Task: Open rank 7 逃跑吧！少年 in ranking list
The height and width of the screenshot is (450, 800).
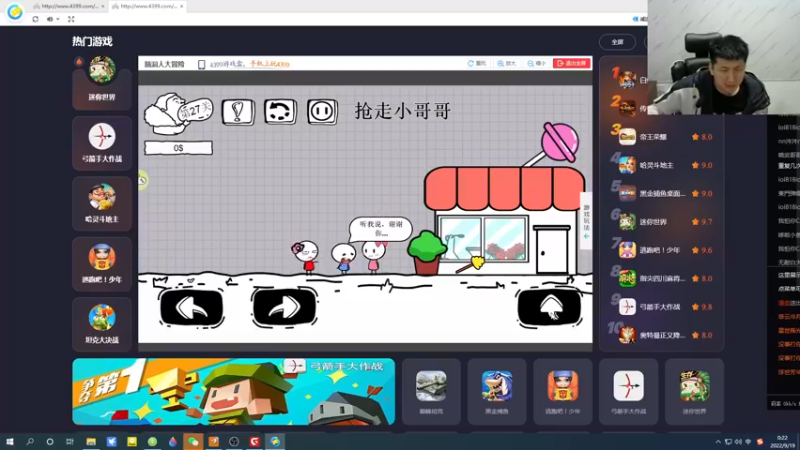Action: point(662,250)
